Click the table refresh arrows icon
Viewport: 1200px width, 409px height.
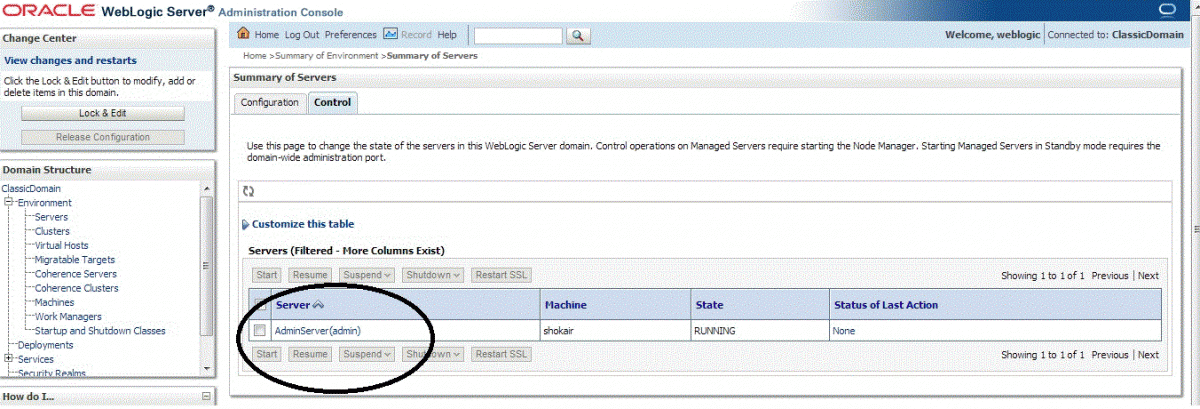point(249,191)
